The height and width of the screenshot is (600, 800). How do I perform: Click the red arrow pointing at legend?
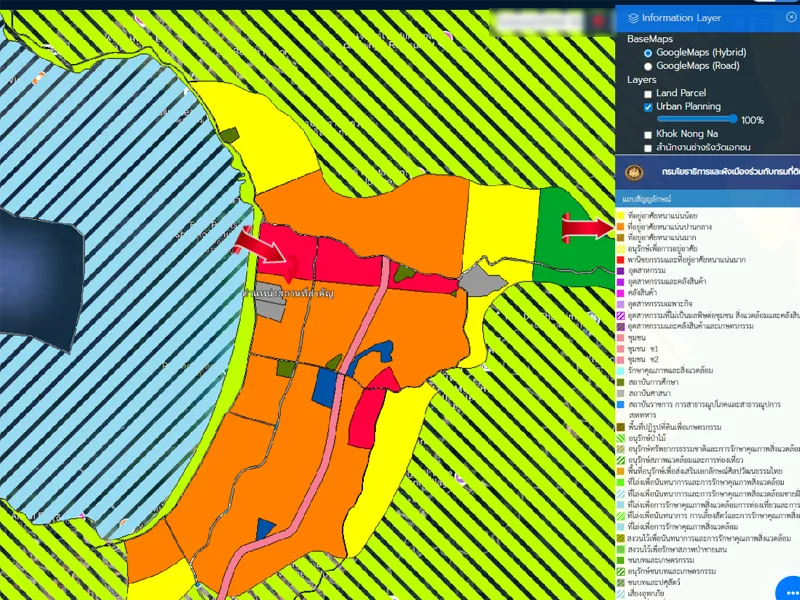586,228
